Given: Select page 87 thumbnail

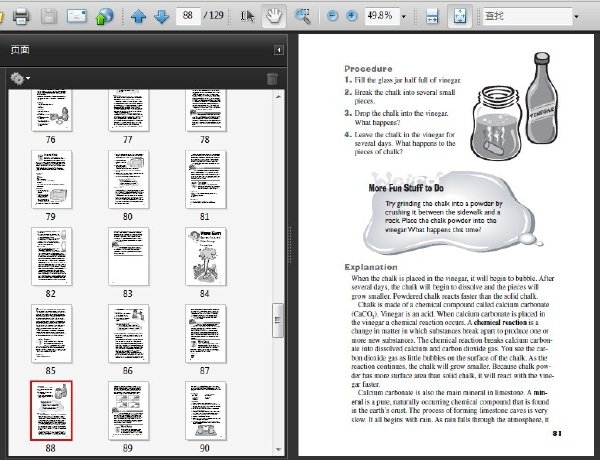Looking at the screenshot, I should [x=205, y=333].
